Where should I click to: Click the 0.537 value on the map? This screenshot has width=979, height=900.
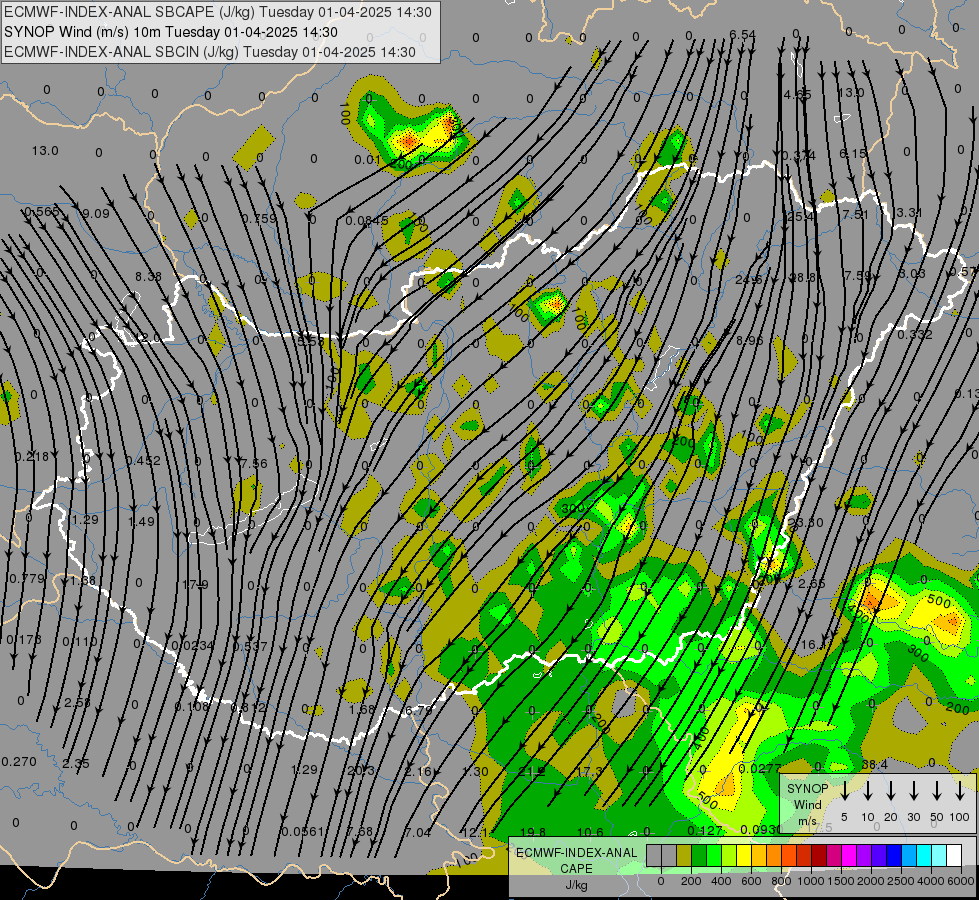click(x=250, y=646)
